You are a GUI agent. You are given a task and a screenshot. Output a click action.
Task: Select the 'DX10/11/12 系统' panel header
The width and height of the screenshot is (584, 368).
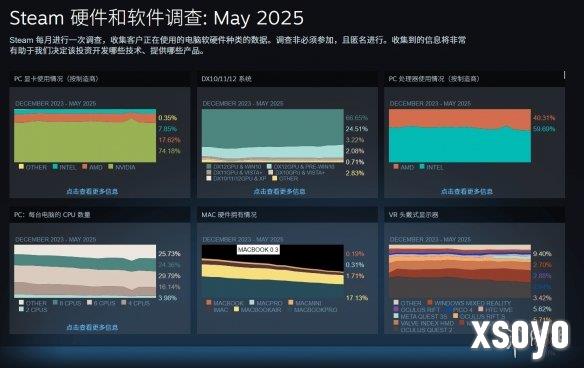(x=287, y=79)
